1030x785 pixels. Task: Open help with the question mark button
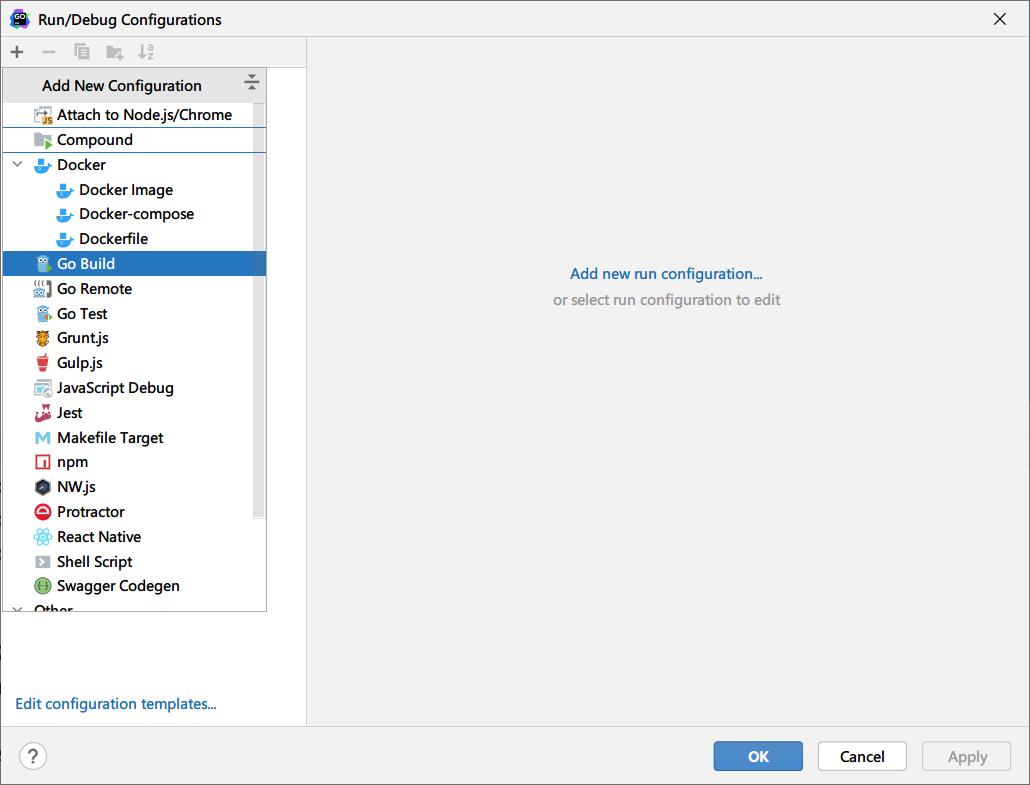pyautogui.click(x=33, y=757)
